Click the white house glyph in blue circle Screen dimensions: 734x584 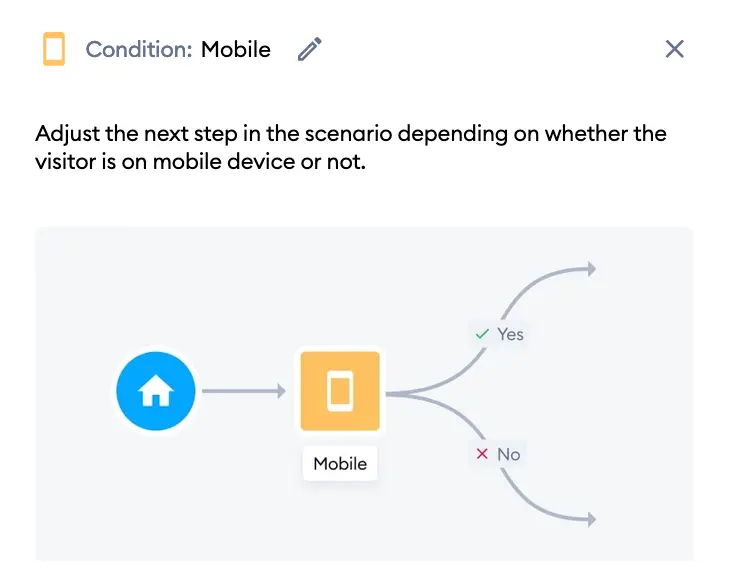tap(156, 390)
